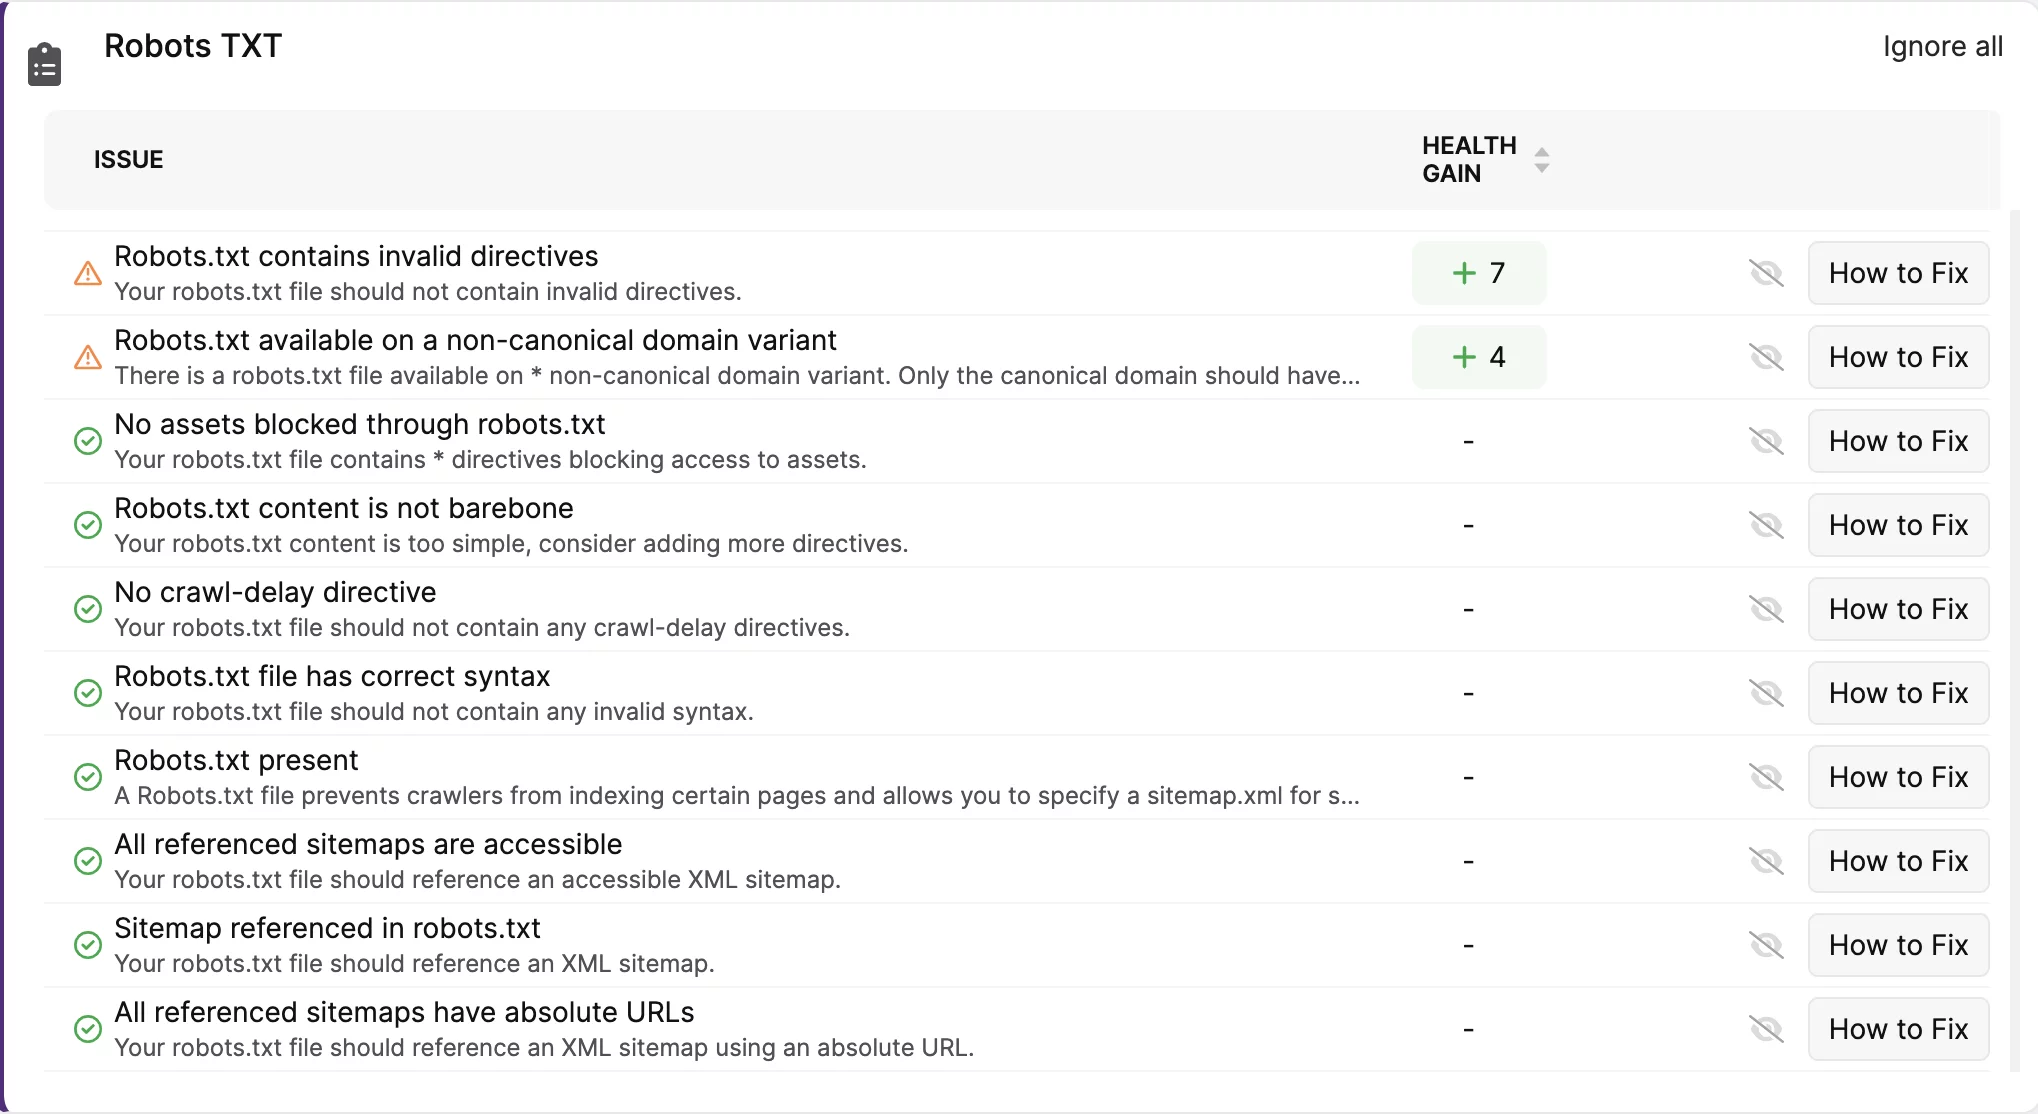Hide the invalid directives issue with eye icon
The height and width of the screenshot is (1114, 2038).
click(x=1766, y=273)
